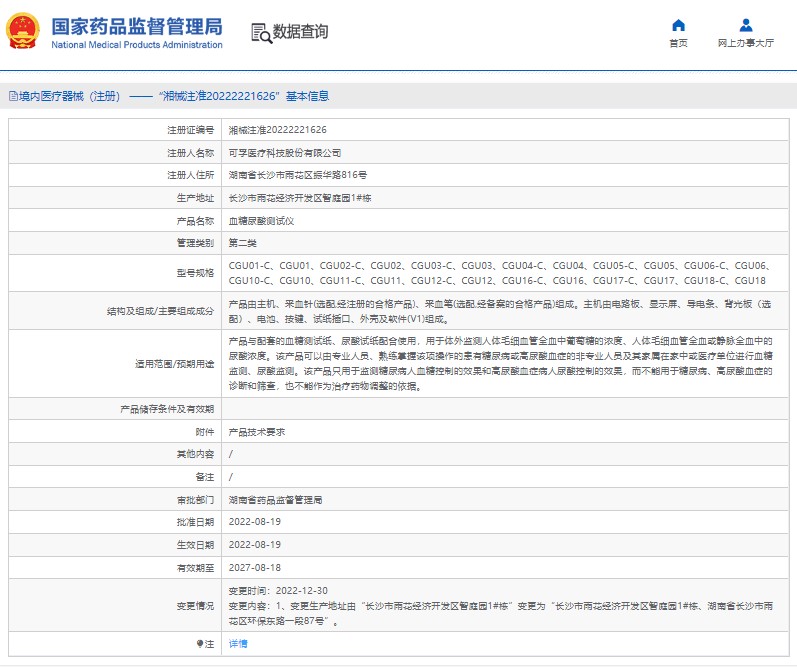Select approval date in 批准日期 row
This screenshot has height=667, width=797.
click(x=255, y=522)
